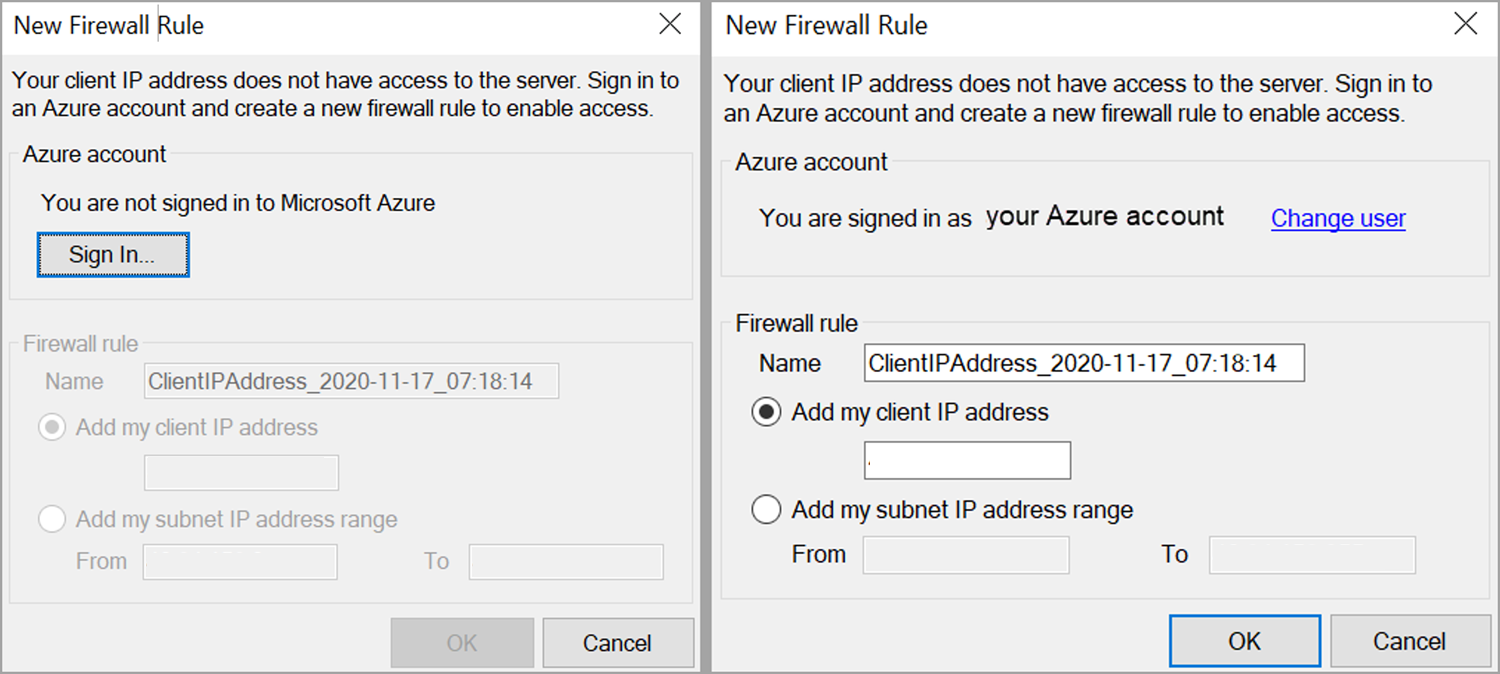Close the dialog showing Change user link
Image resolution: width=1500 pixels, height=674 pixels.
tap(1465, 24)
